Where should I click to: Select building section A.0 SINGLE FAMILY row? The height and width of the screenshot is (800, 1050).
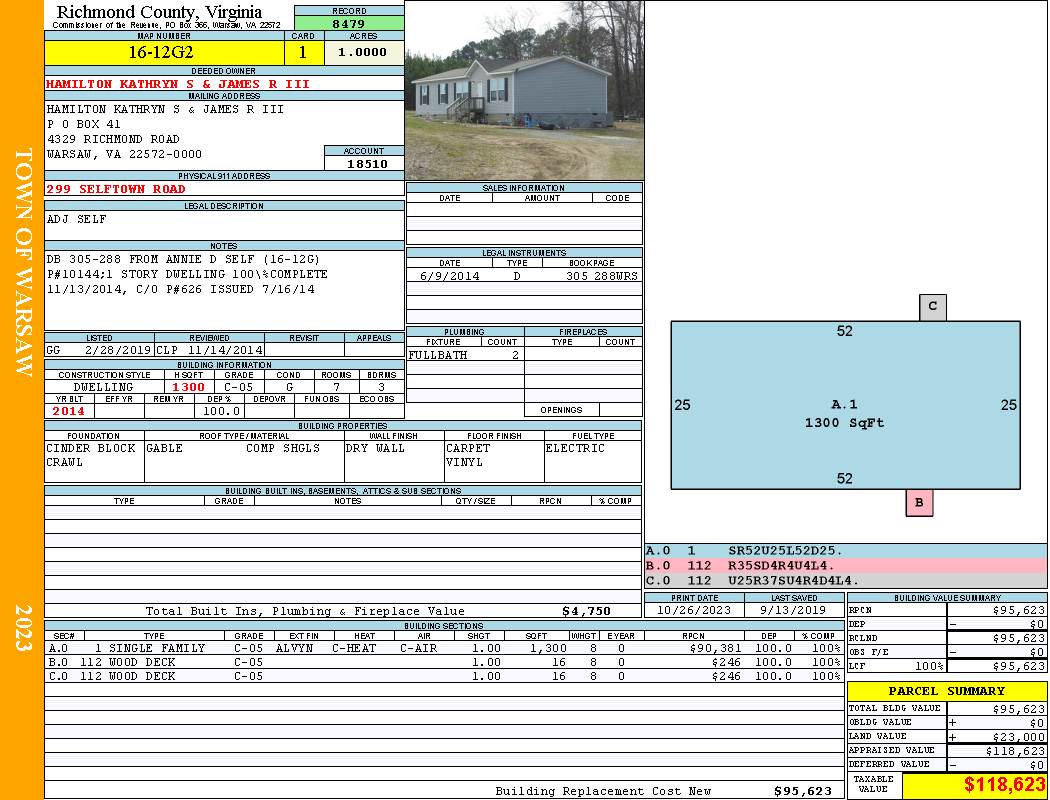tap(445, 648)
